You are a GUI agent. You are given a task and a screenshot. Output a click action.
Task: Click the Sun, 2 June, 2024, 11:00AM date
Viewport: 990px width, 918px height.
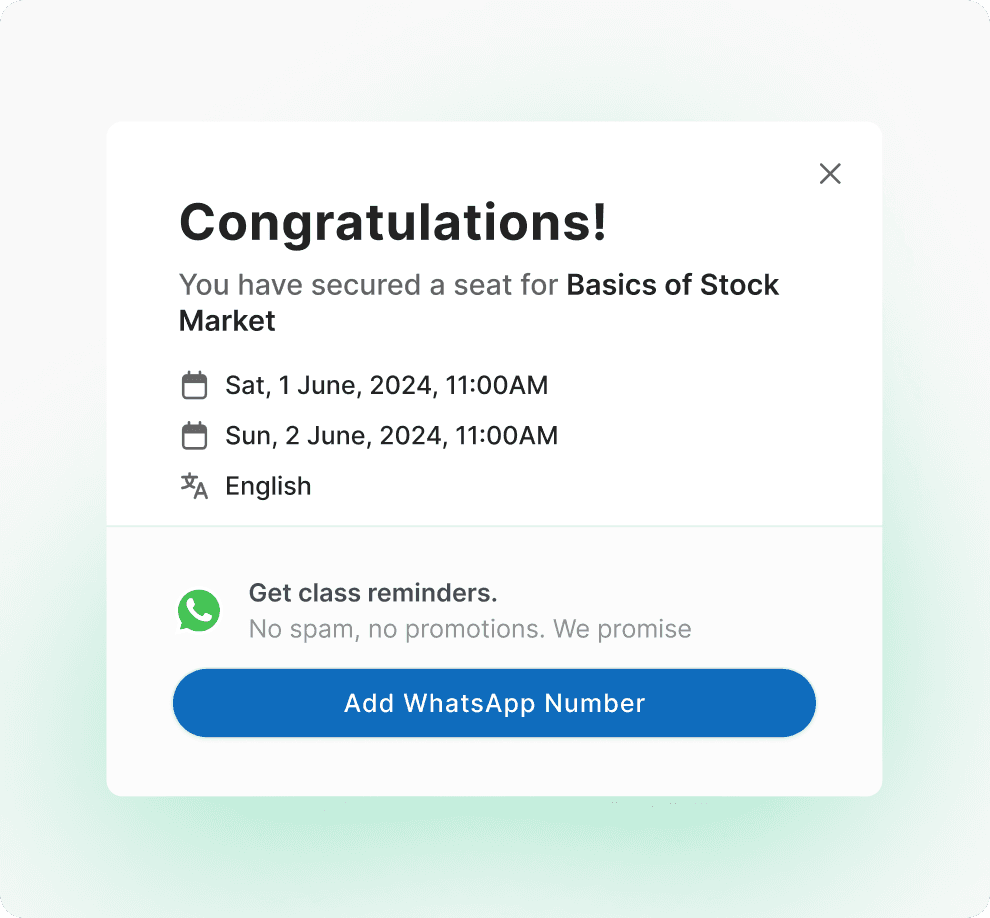(x=391, y=436)
